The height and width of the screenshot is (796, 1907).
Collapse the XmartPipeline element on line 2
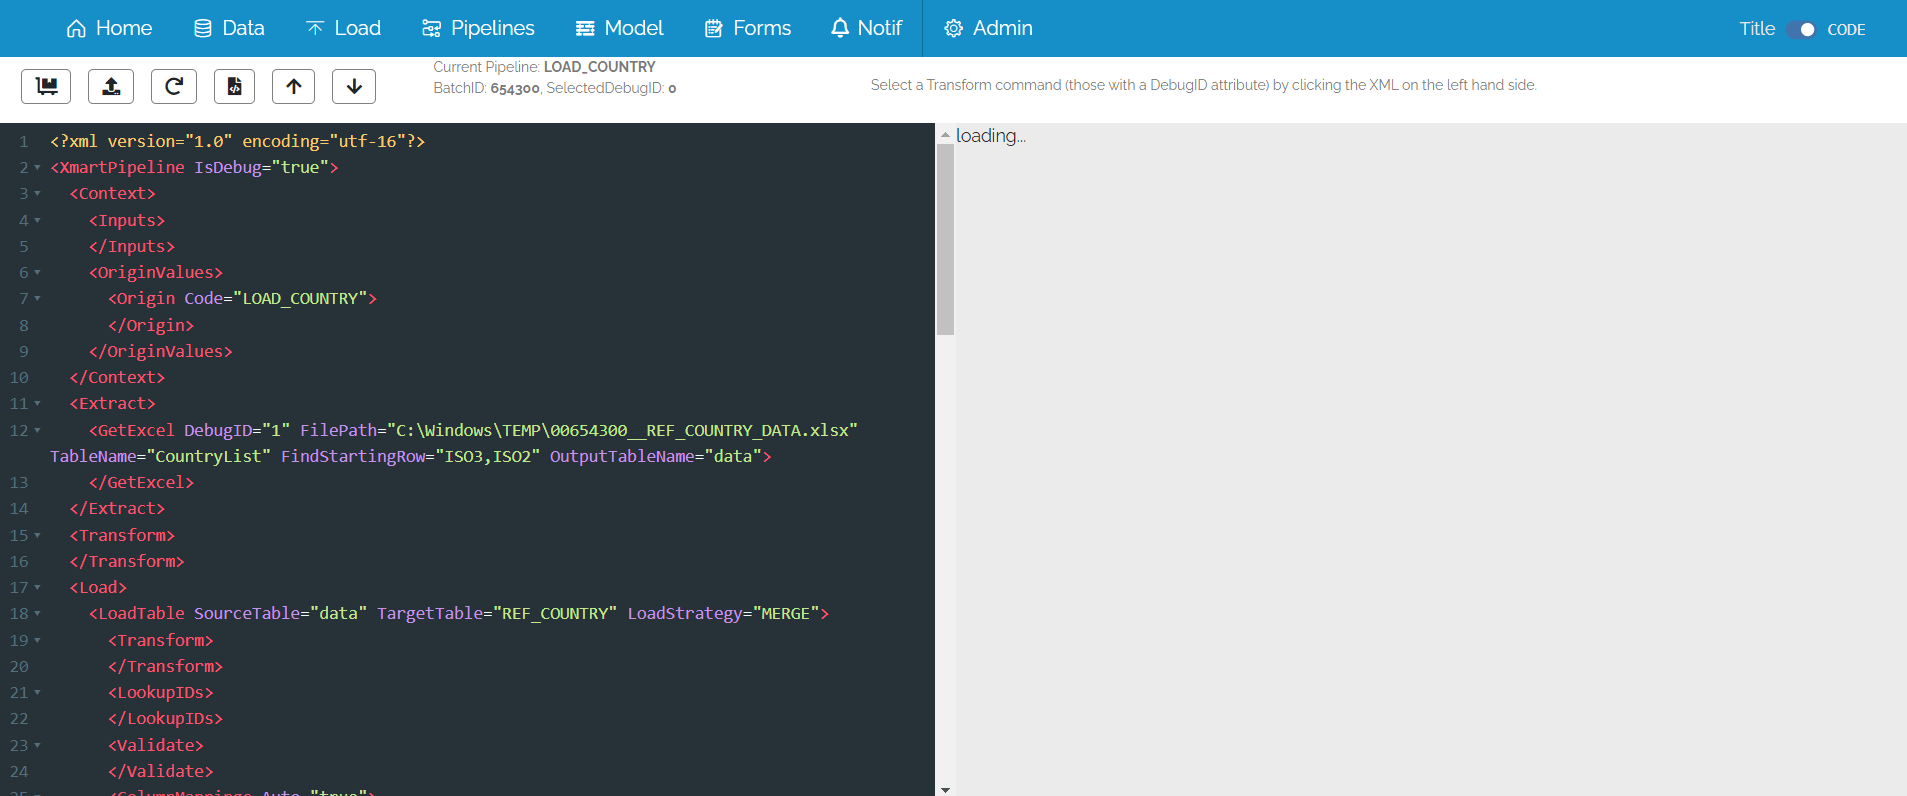[37, 168]
